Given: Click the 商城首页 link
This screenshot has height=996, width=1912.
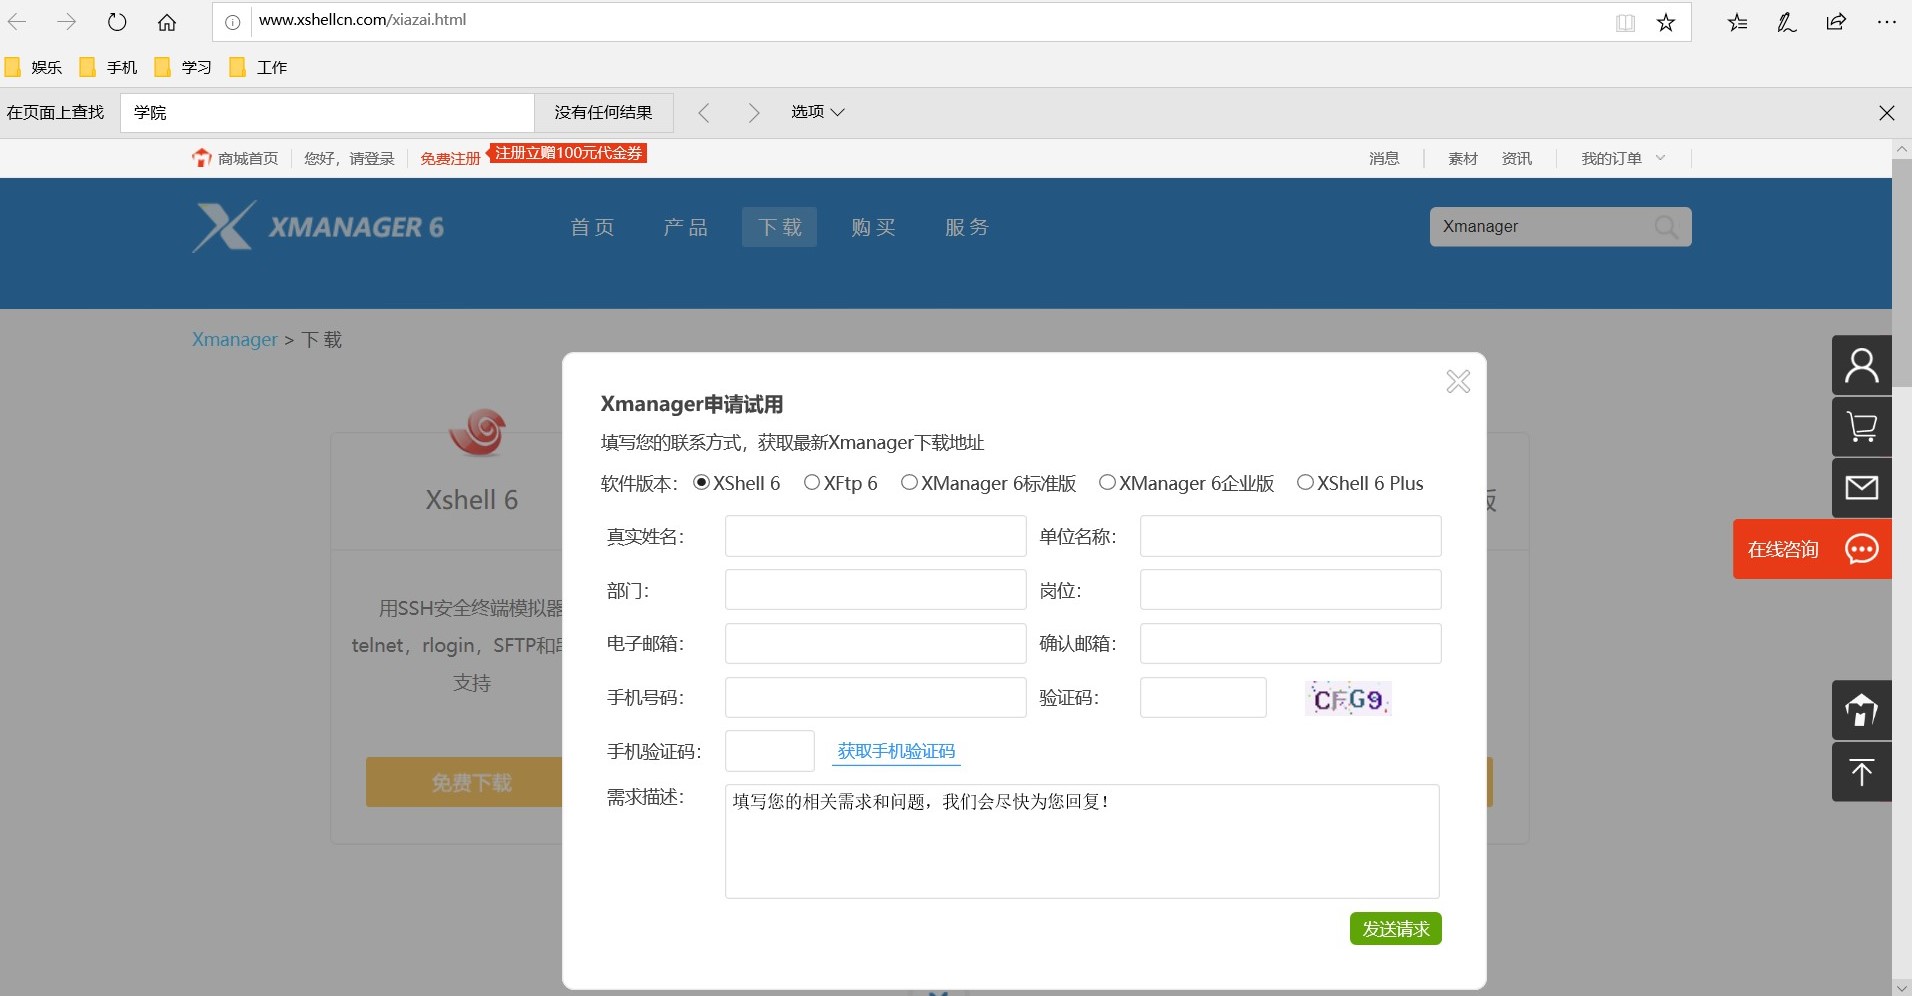Looking at the screenshot, I should click(x=248, y=158).
